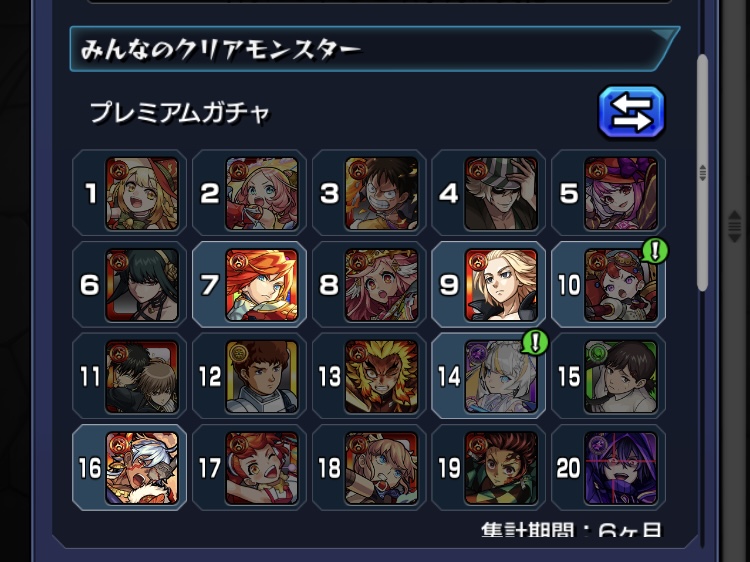The image size is (750, 562).
Task: Click the プレミアムガチャ category label
Action: tap(180, 113)
